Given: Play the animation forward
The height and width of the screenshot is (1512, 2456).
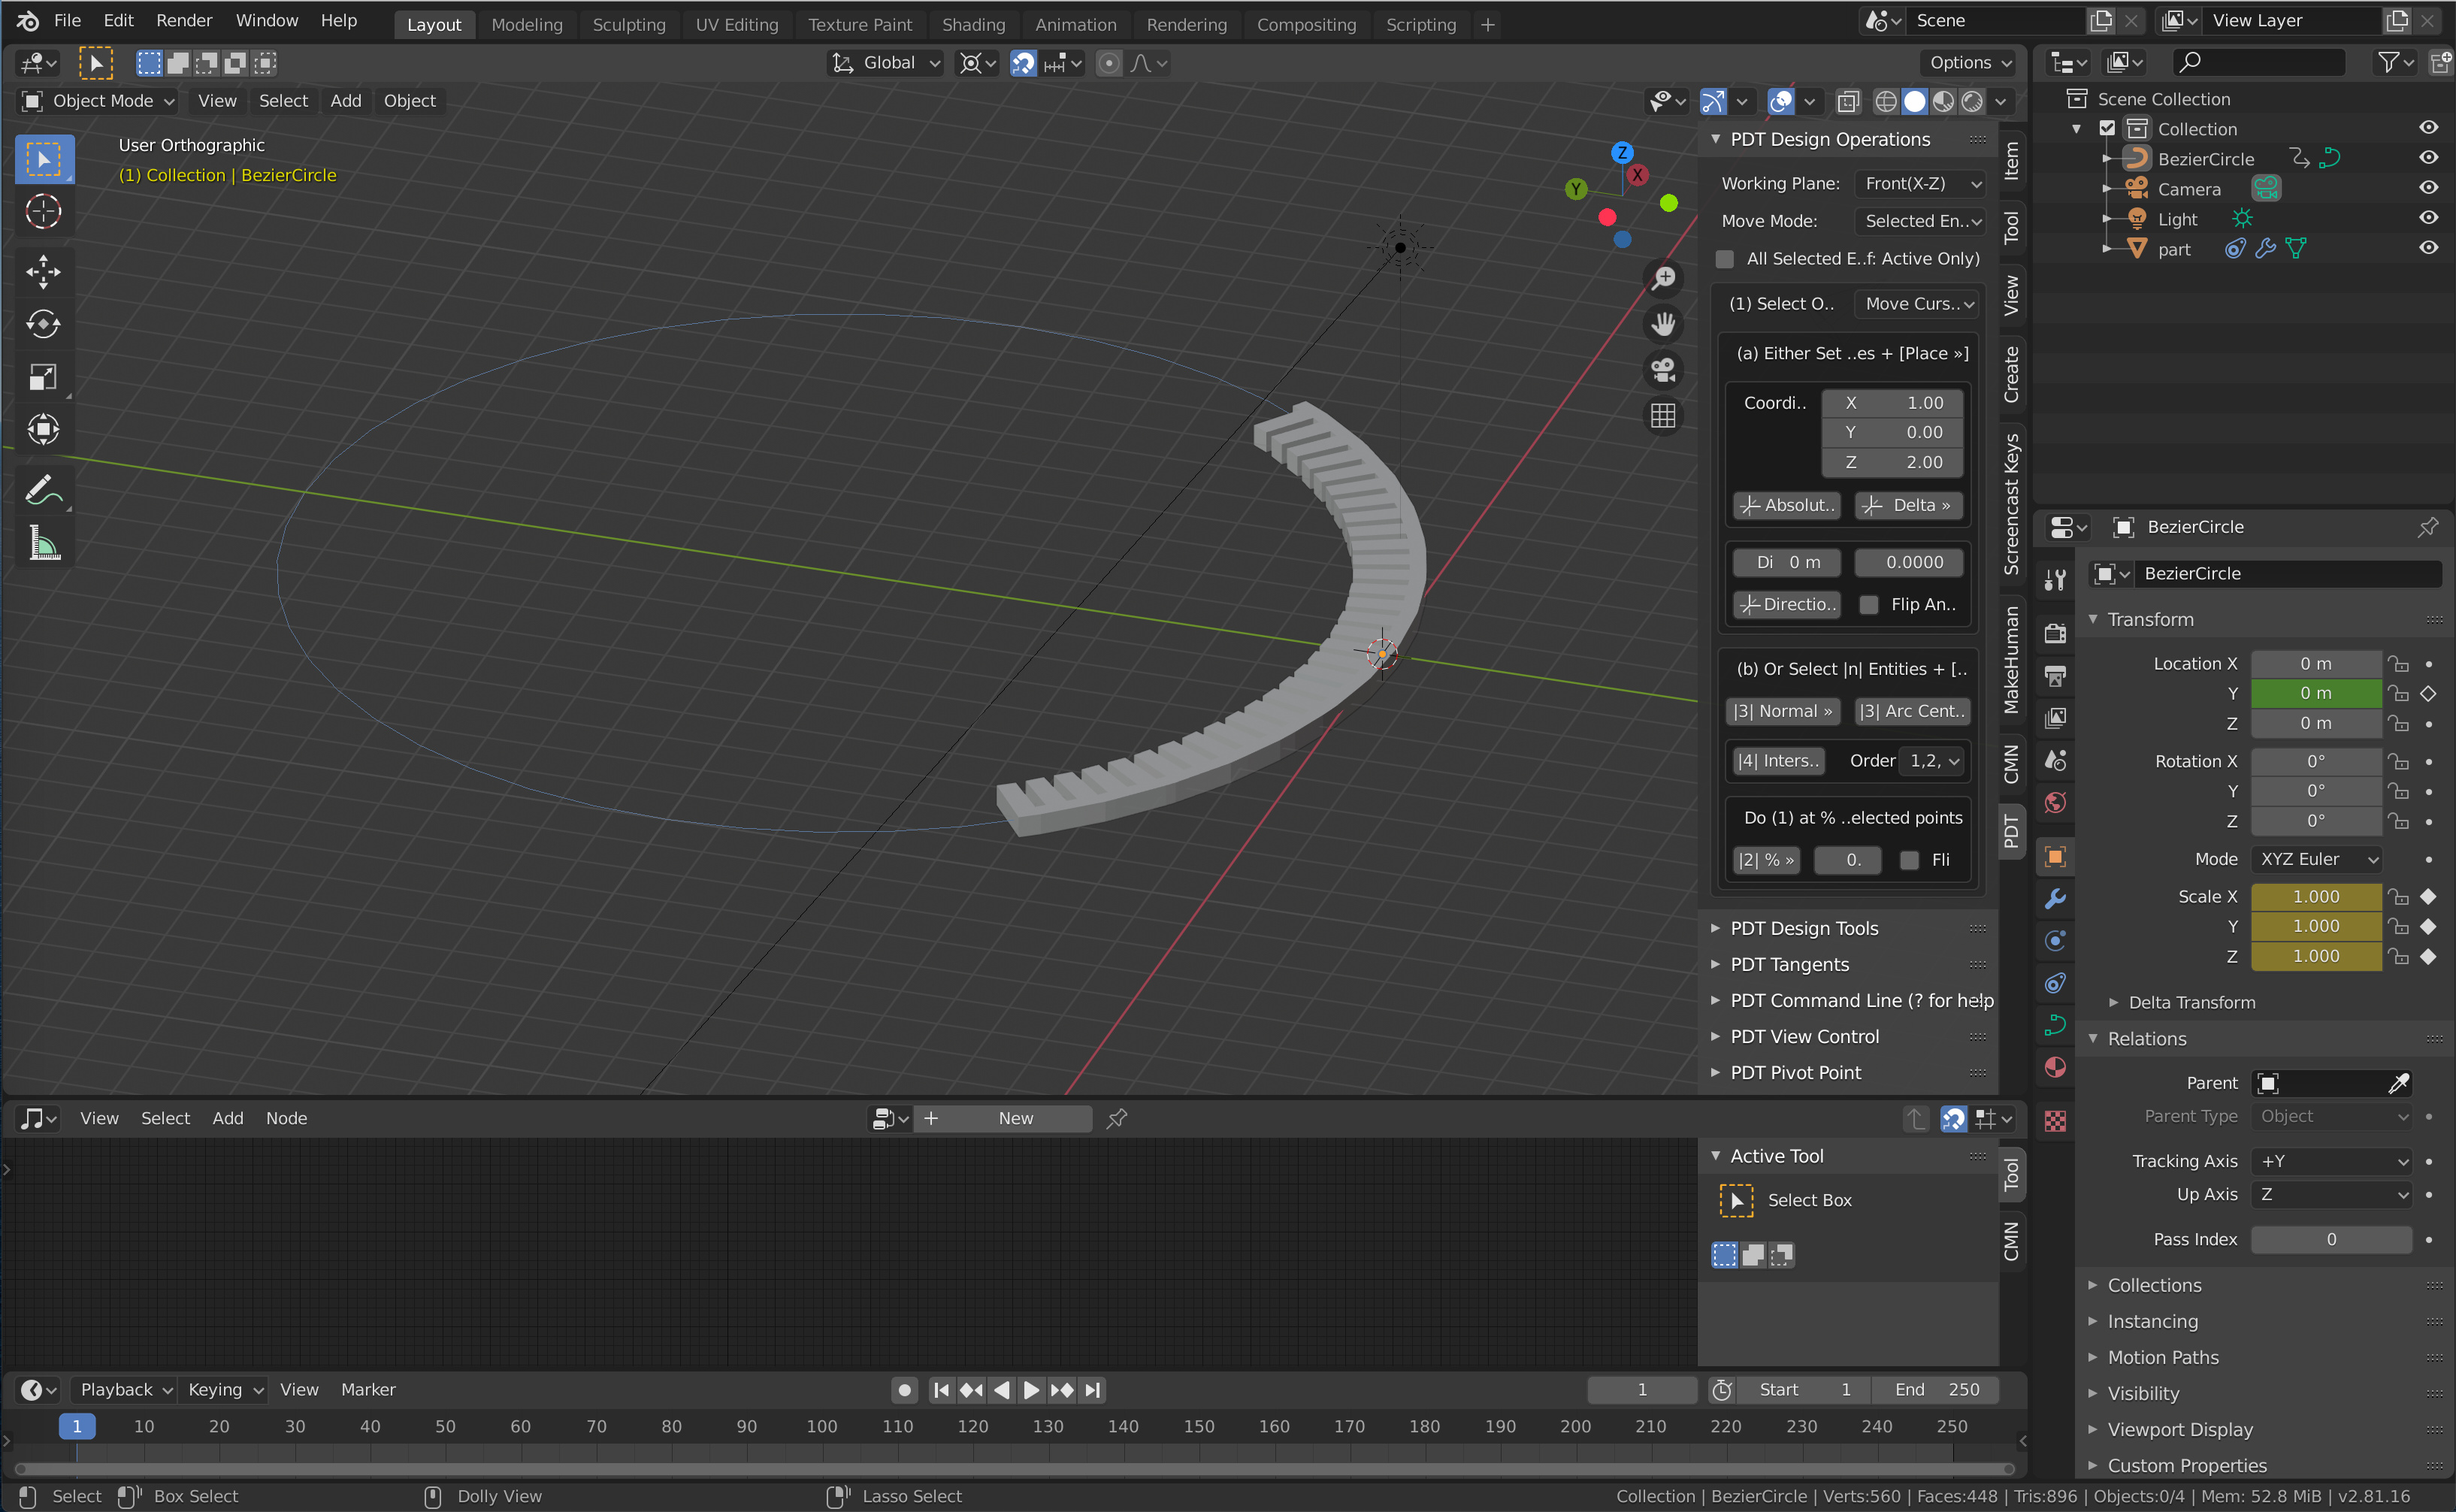Looking at the screenshot, I should 1031,1389.
